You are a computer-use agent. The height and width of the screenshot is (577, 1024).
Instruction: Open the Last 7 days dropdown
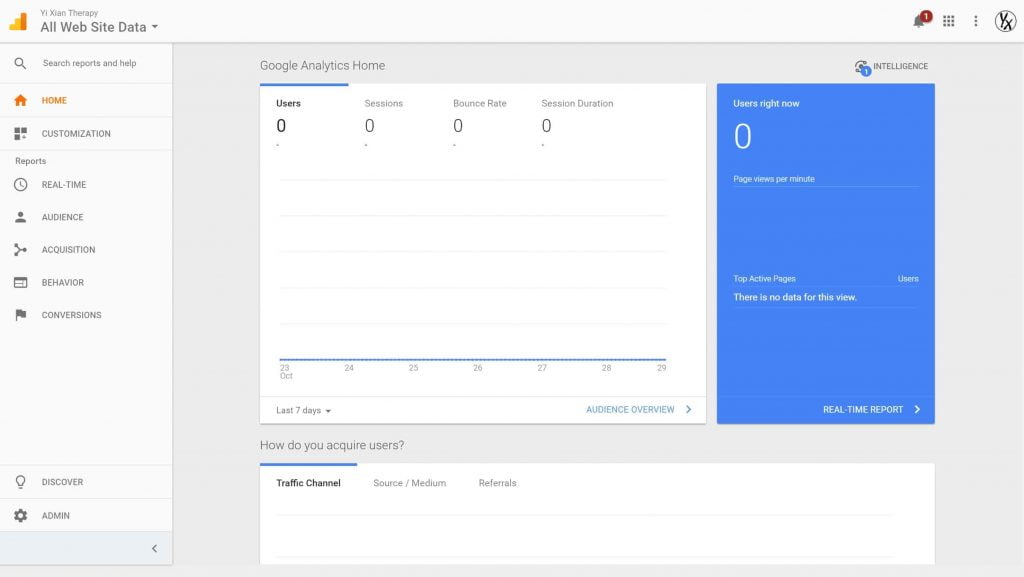point(304,411)
